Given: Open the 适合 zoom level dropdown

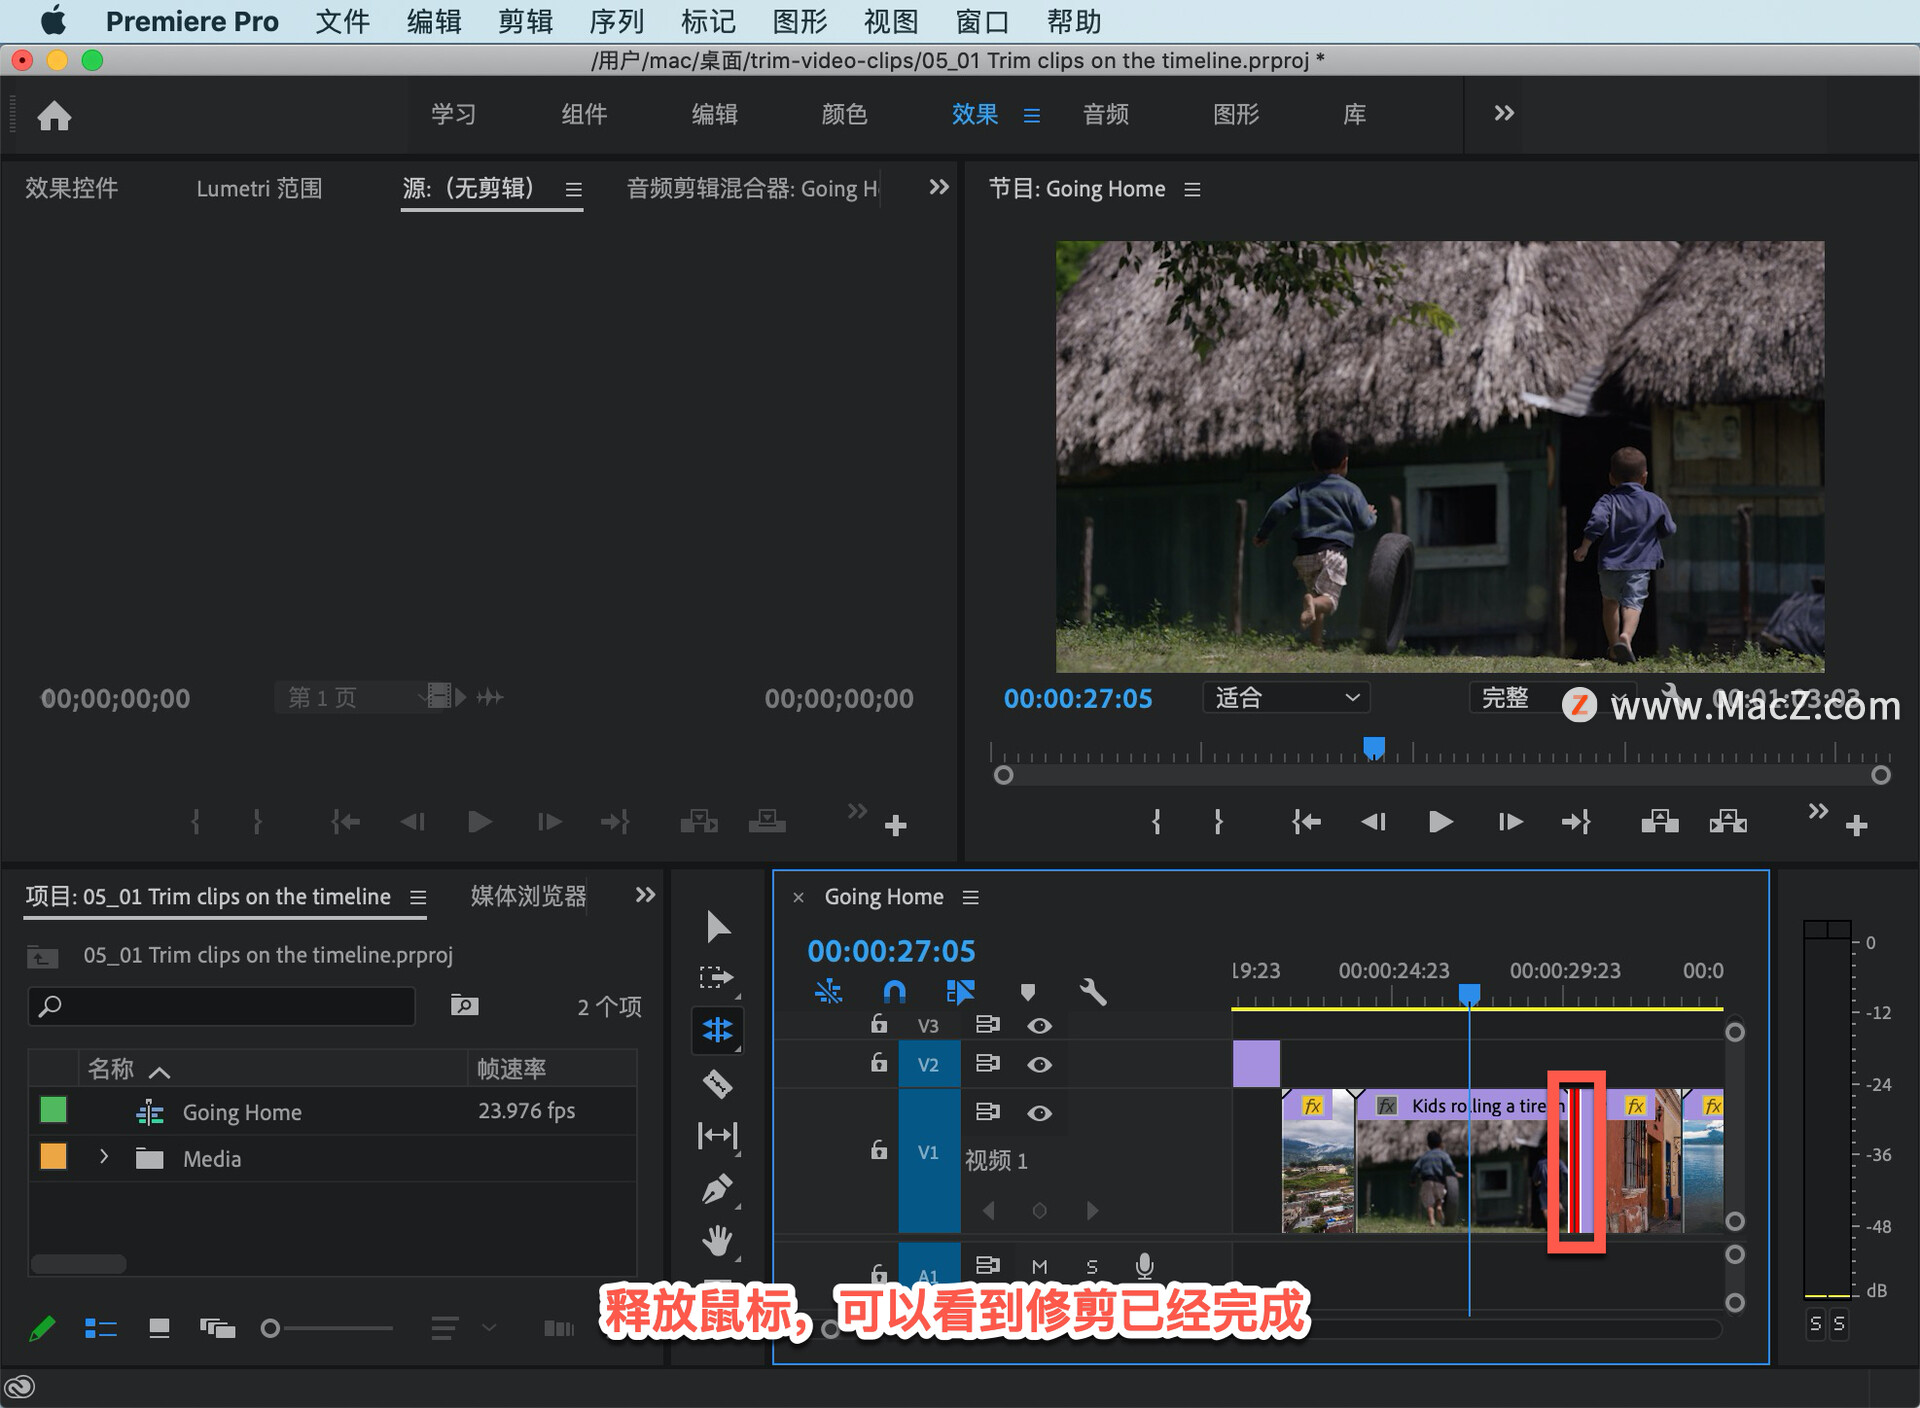Looking at the screenshot, I should click(x=1285, y=698).
